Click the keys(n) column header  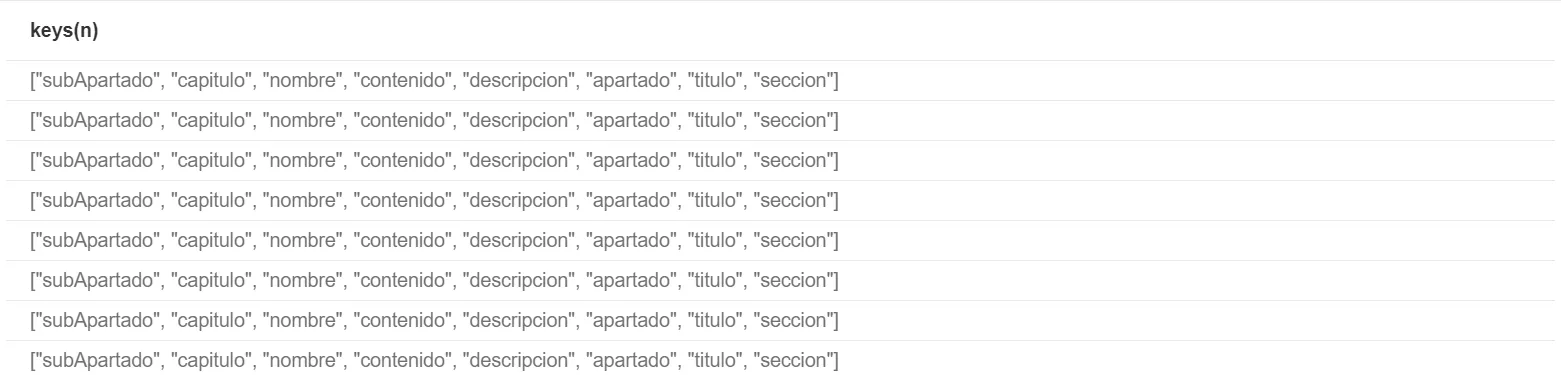point(64,31)
